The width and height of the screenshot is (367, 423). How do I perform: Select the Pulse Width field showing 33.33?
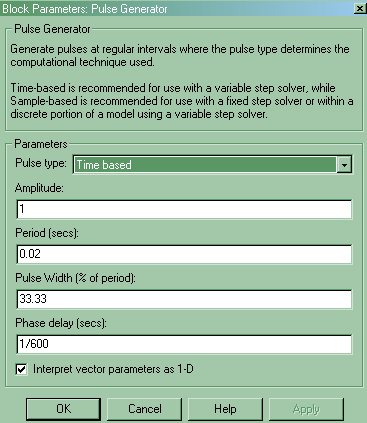[184, 299]
